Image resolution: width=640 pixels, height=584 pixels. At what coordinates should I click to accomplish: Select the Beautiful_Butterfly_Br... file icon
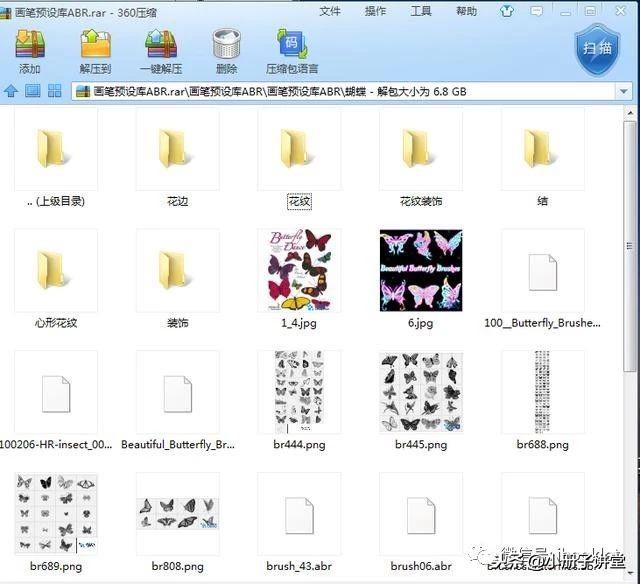(178, 393)
